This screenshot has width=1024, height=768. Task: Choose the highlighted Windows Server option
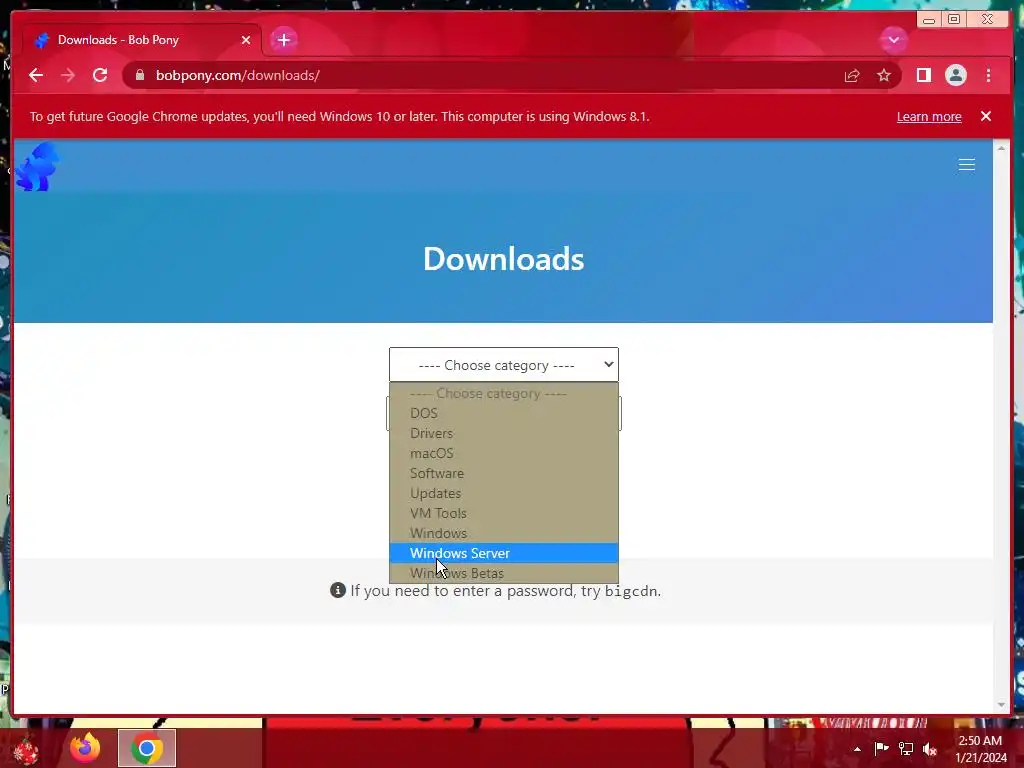[x=504, y=553]
